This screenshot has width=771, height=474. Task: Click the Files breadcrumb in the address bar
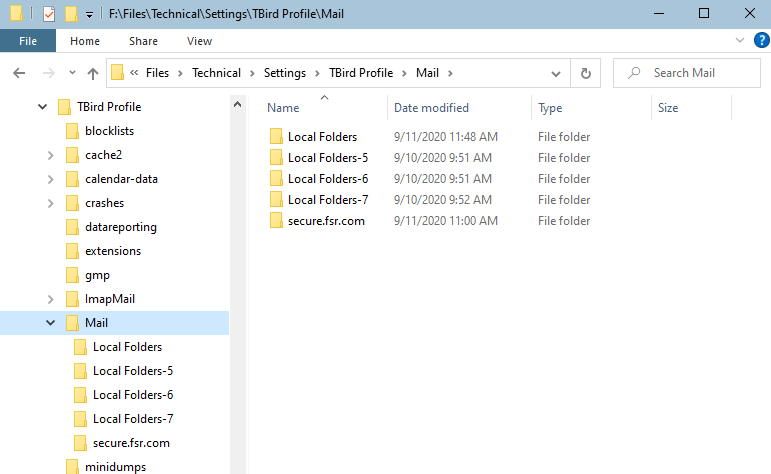157,73
